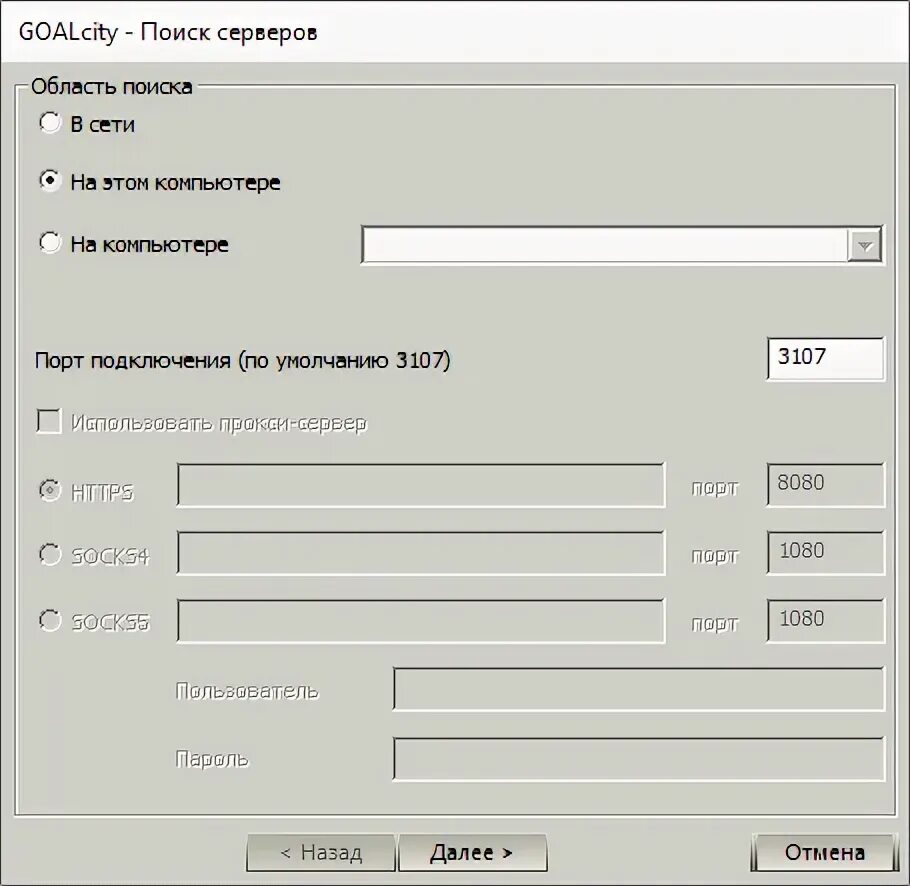Click the SOCKS5 proxy address field
Image resolution: width=910 pixels, height=886 pixels.
[420, 621]
